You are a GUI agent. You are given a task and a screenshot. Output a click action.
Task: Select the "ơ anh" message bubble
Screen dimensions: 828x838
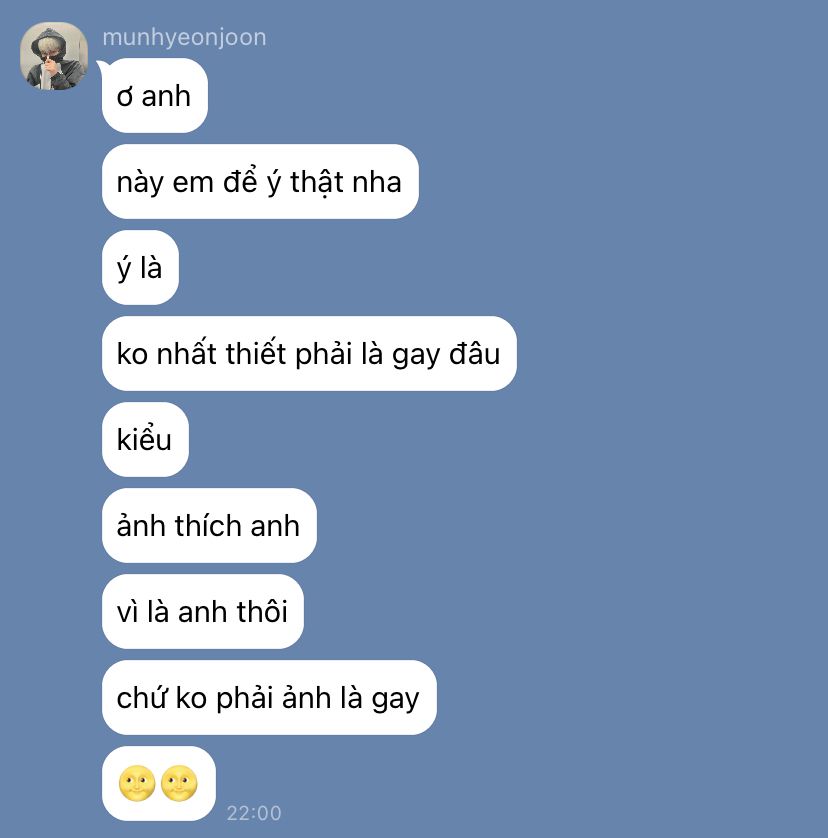tap(154, 96)
